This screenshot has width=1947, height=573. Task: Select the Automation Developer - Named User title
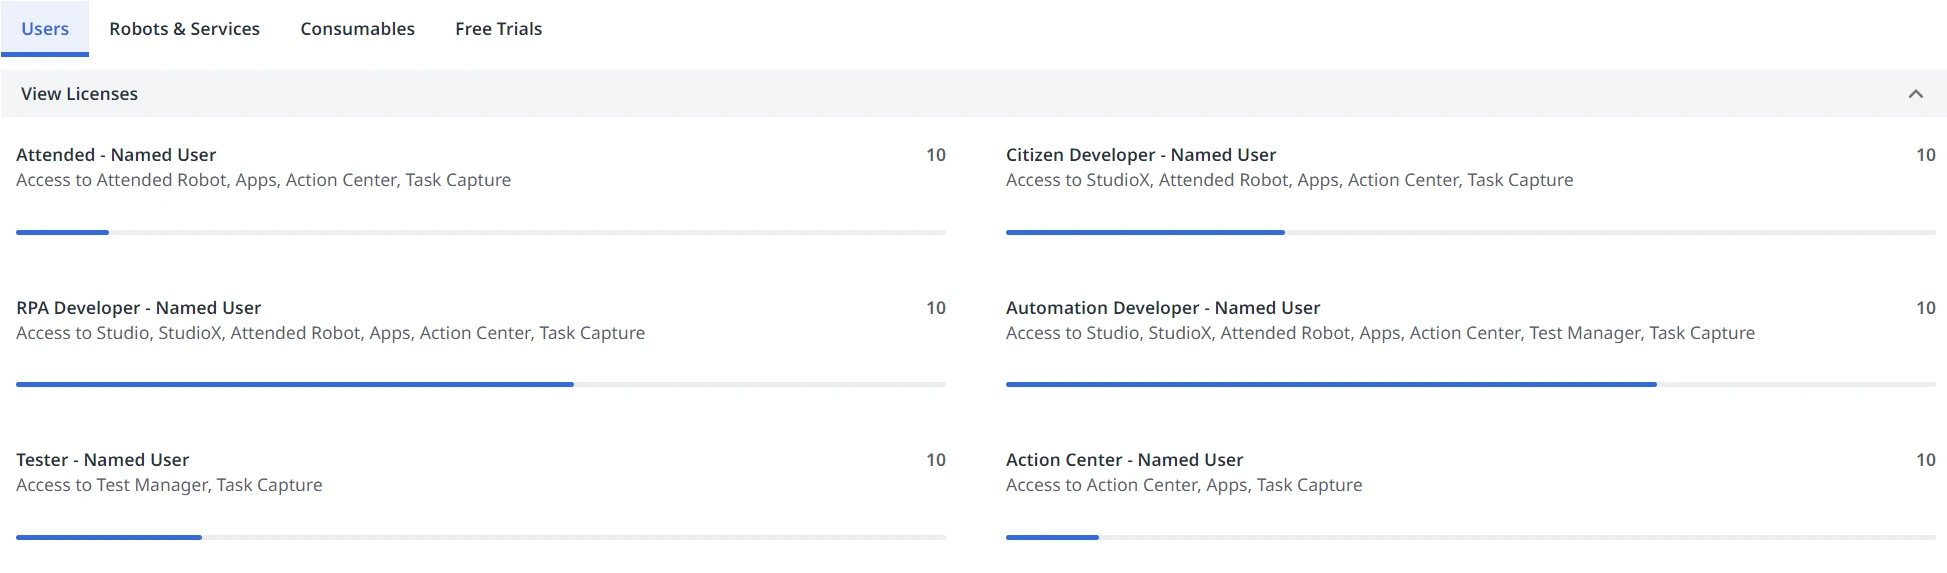click(1163, 308)
